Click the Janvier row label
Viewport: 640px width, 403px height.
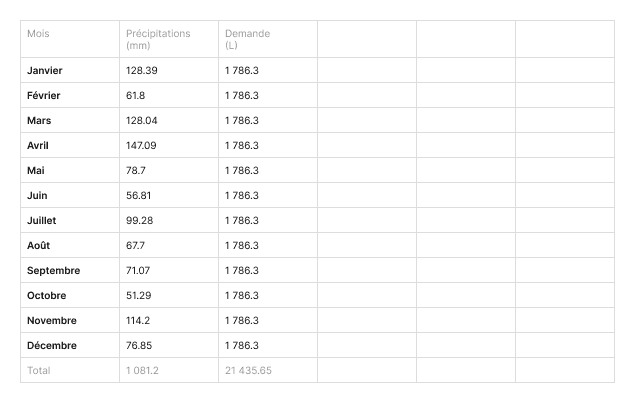coord(45,71)
